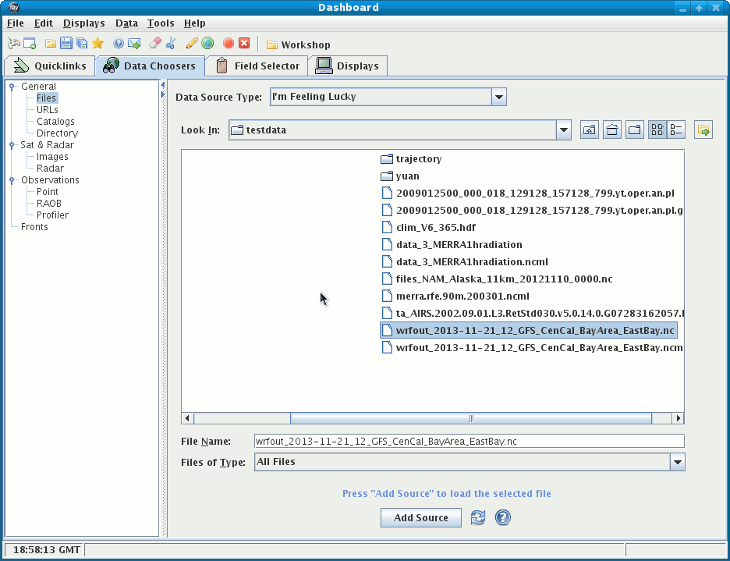Switch file chooser to List view
Image resolution: width=730 pixels, height=561 pixels.
tap(657, 130)
